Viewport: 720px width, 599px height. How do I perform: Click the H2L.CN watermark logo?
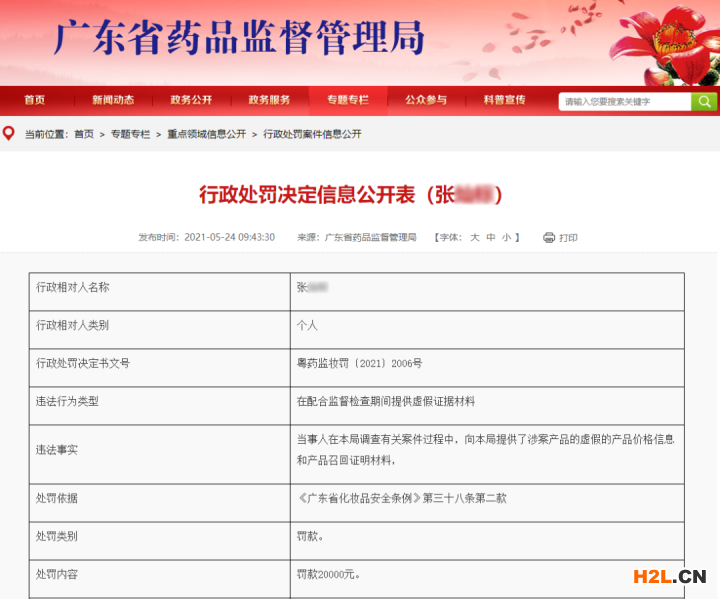coord(669,575)
